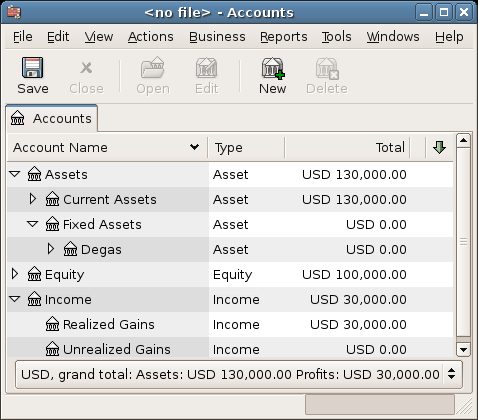Click the bank icon beside Unrealized Gains
478x420 pixels.
click(x=52, y=349)
